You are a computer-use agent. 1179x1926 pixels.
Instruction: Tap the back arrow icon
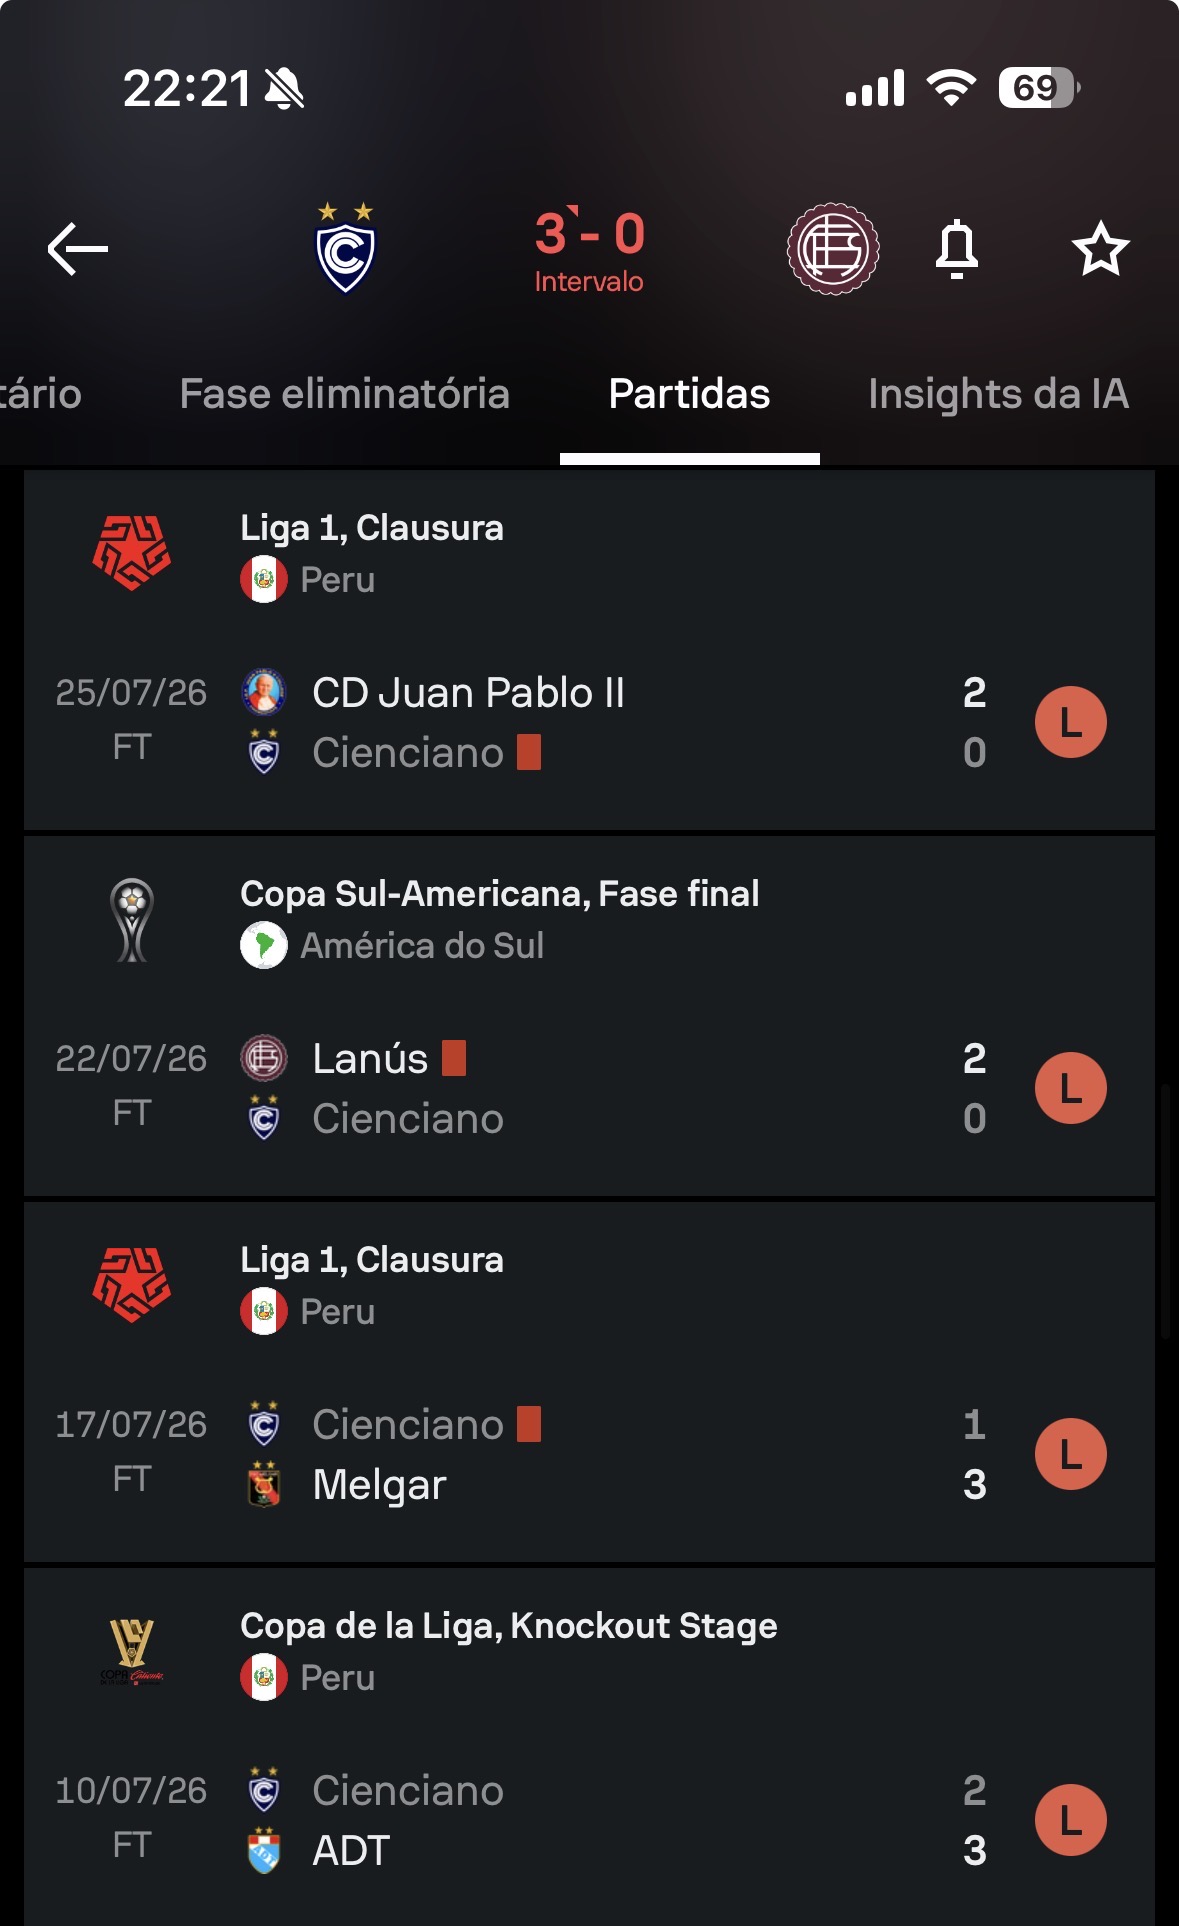[78, 249]
